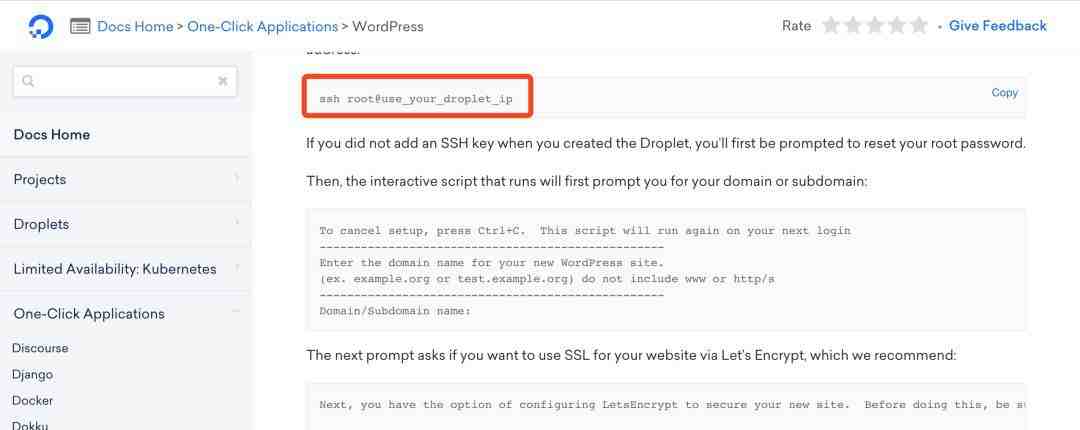Rate the page three stars
The image size is (1080, 430).
point(876,26)
